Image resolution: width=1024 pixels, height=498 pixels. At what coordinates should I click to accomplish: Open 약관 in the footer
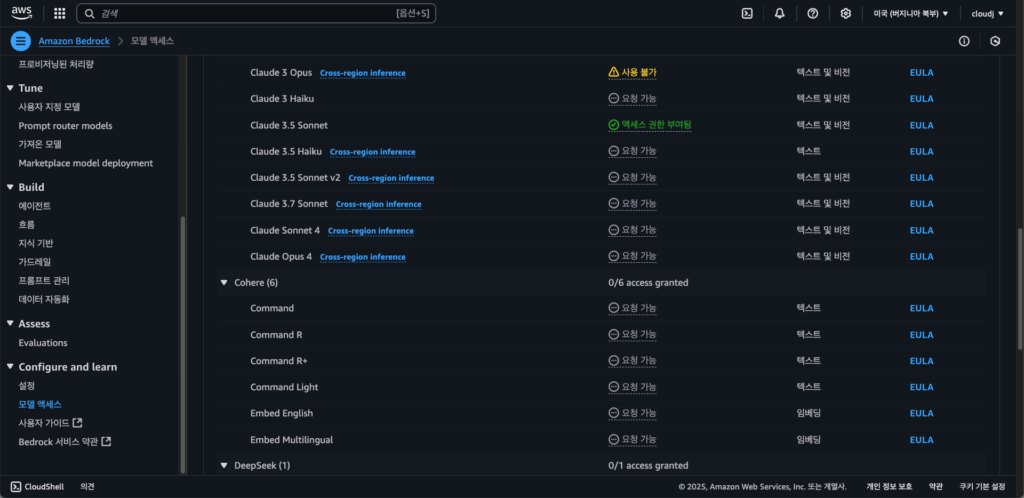tap(936, 486)
